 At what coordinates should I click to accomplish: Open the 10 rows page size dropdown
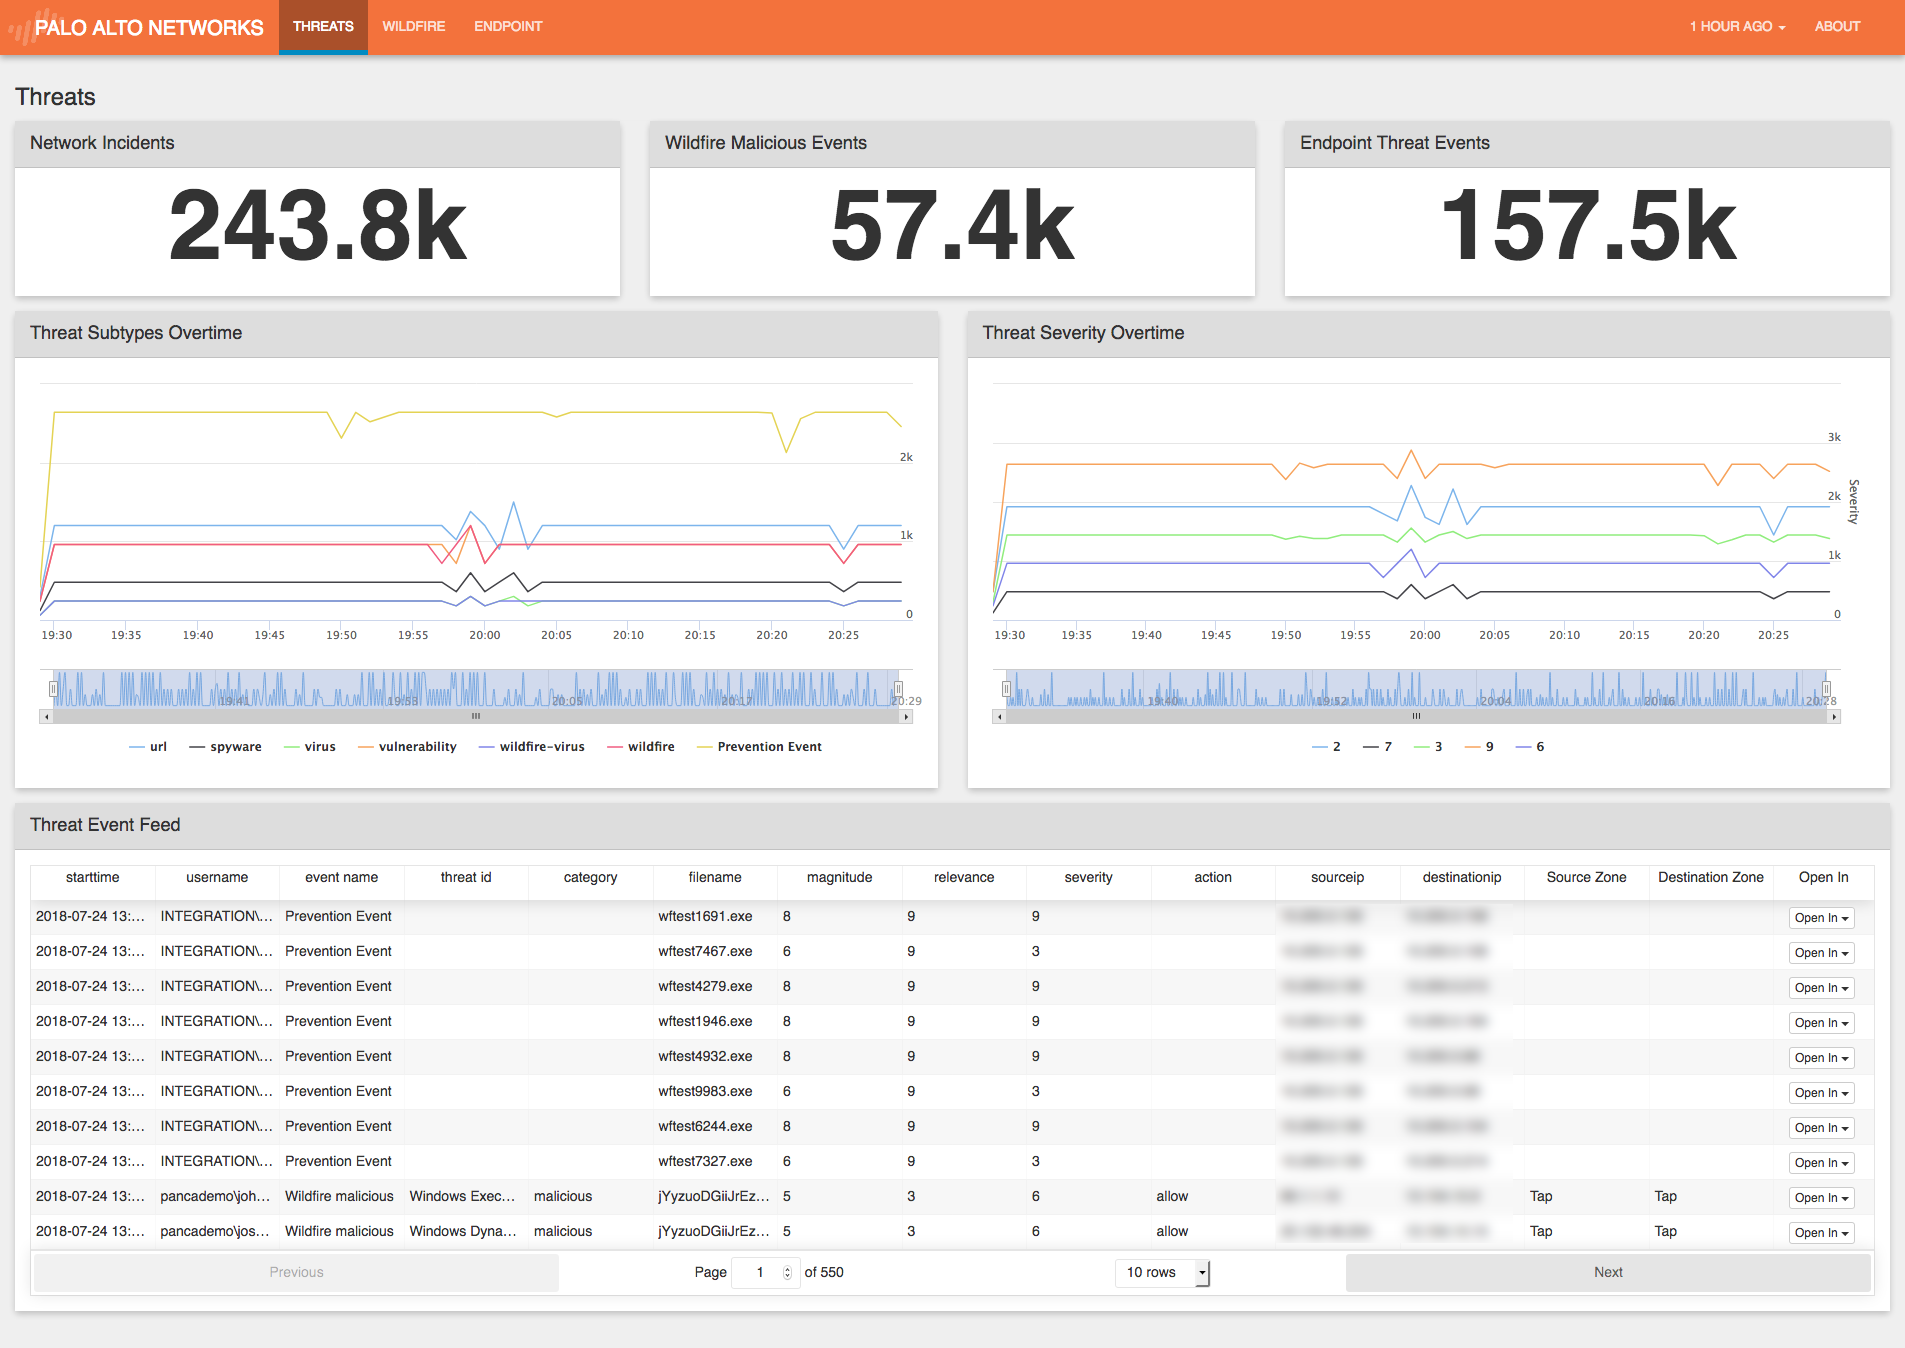pyautogui.click(x=1162, y=1272)
